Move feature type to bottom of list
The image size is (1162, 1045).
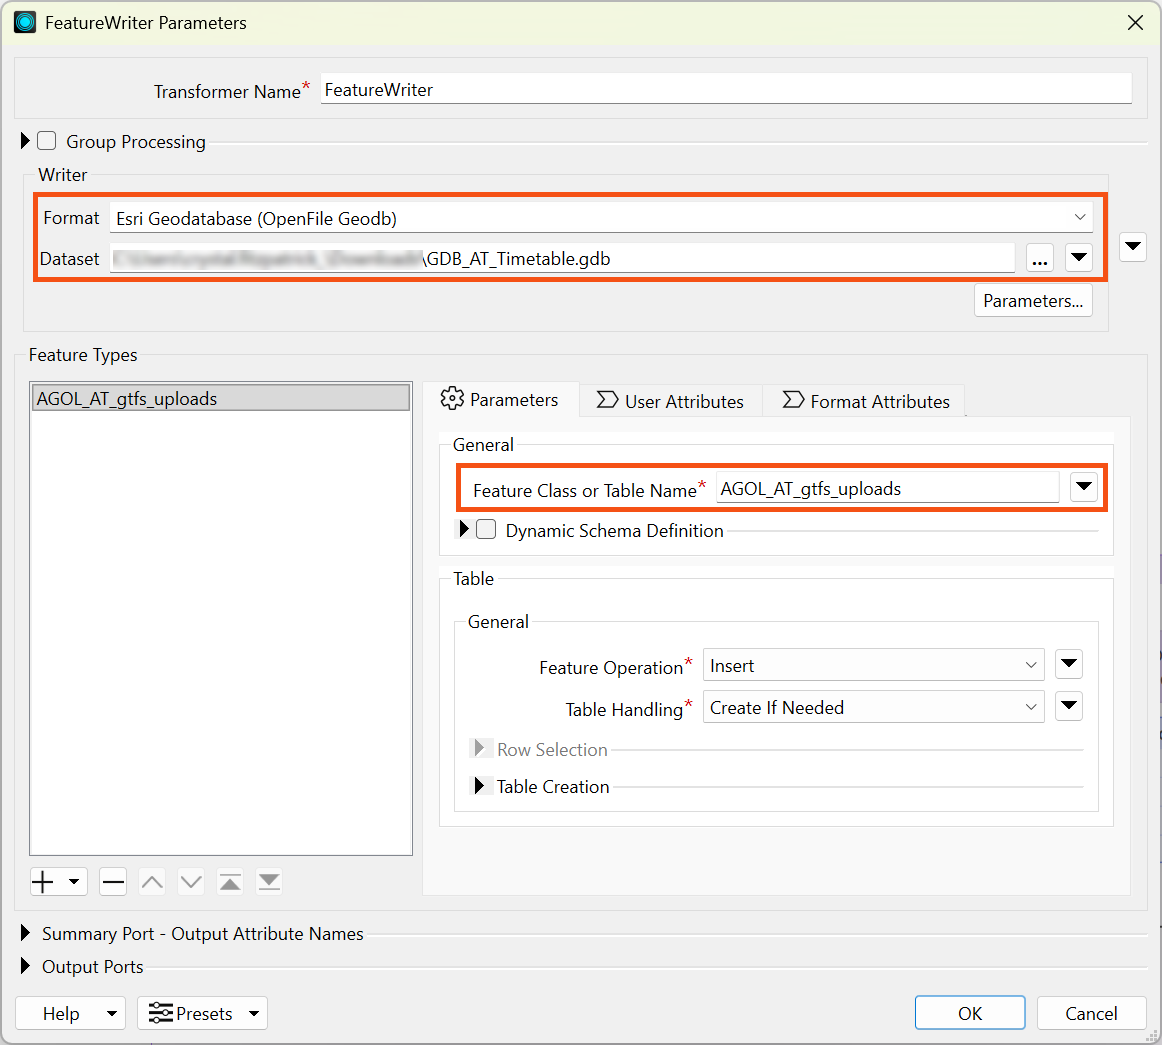[x=269, y=882]
